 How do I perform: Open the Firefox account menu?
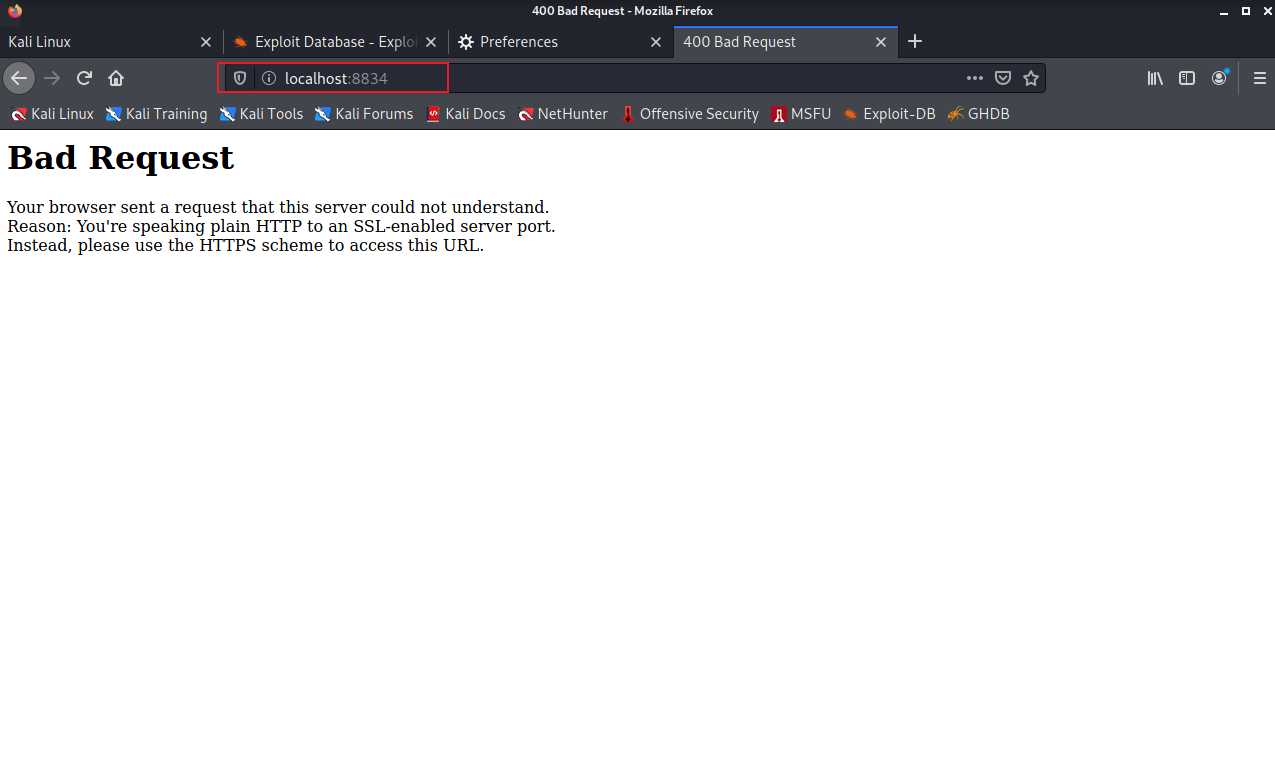1219,78
